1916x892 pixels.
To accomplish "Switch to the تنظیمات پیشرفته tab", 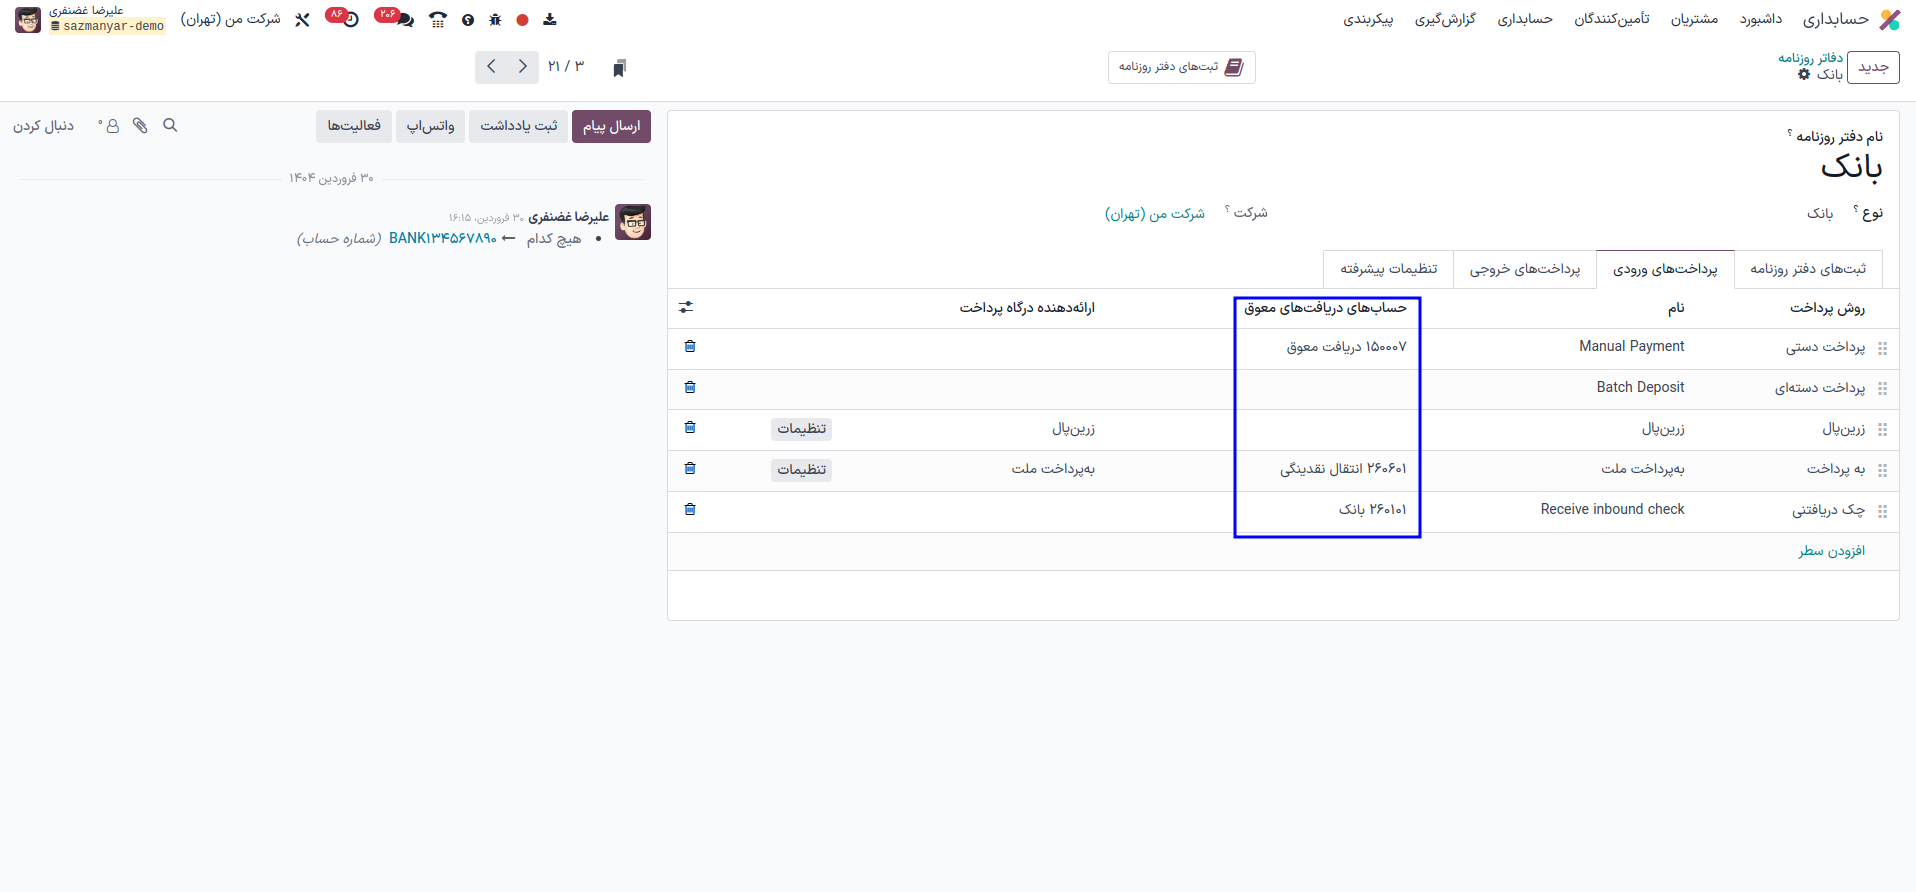I will [x=1388, y=269].
